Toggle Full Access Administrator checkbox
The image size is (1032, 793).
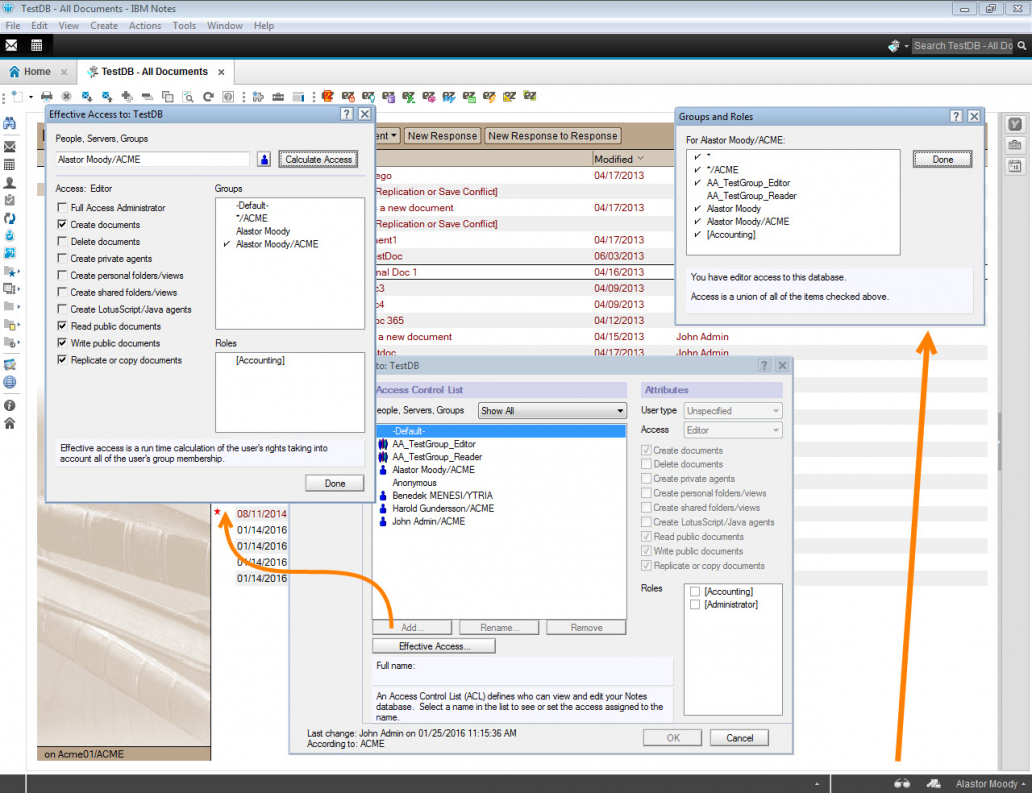(63, 207)
